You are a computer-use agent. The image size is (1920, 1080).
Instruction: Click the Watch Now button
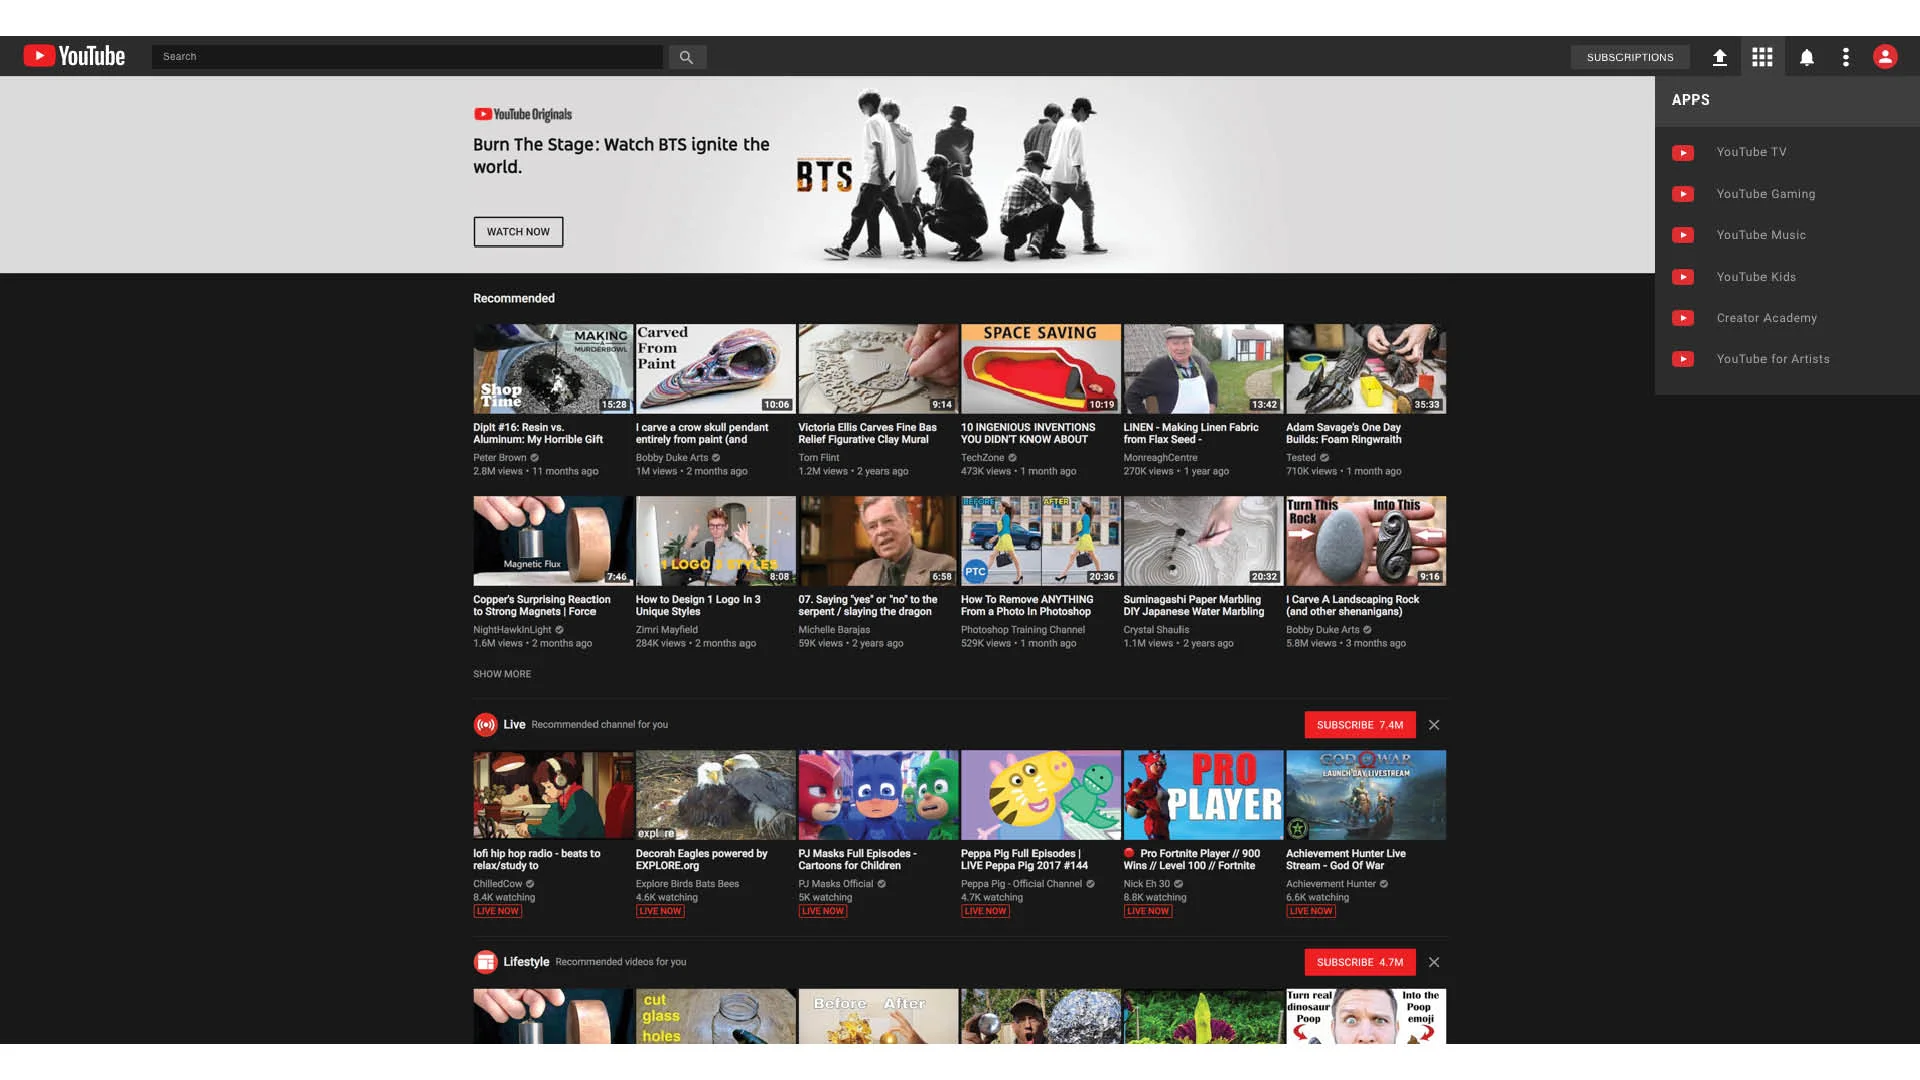coord(518,232)
